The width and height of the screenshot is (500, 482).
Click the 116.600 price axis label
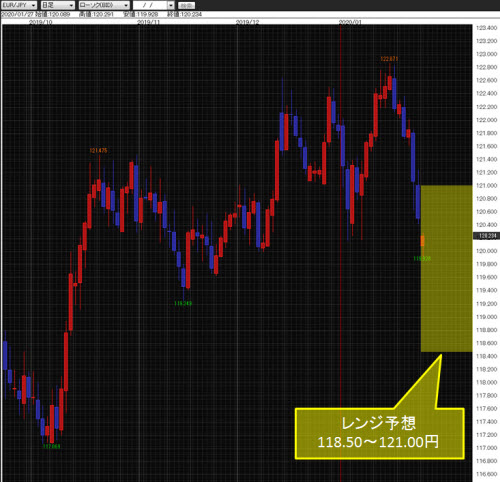coord(486,474)
